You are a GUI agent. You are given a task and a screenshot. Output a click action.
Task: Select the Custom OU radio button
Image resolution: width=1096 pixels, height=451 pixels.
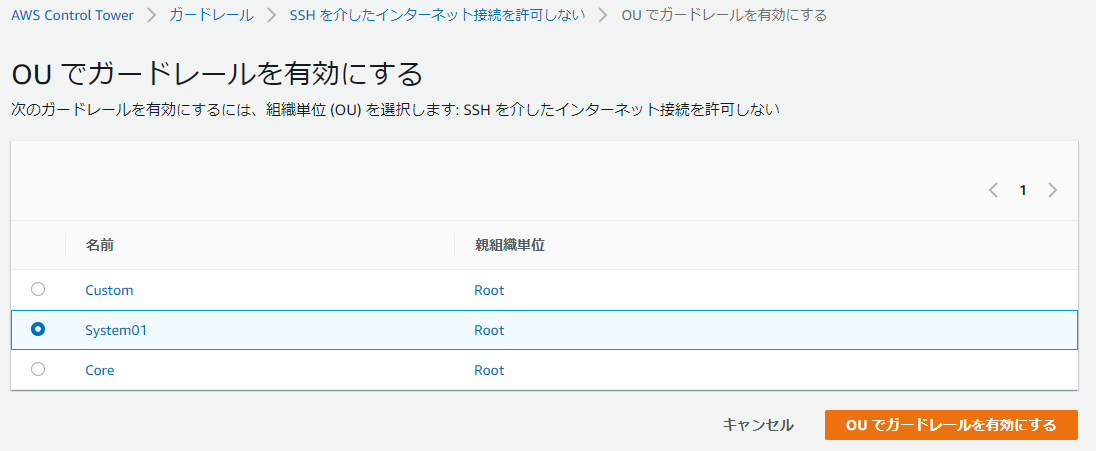[x=38, y=289]
